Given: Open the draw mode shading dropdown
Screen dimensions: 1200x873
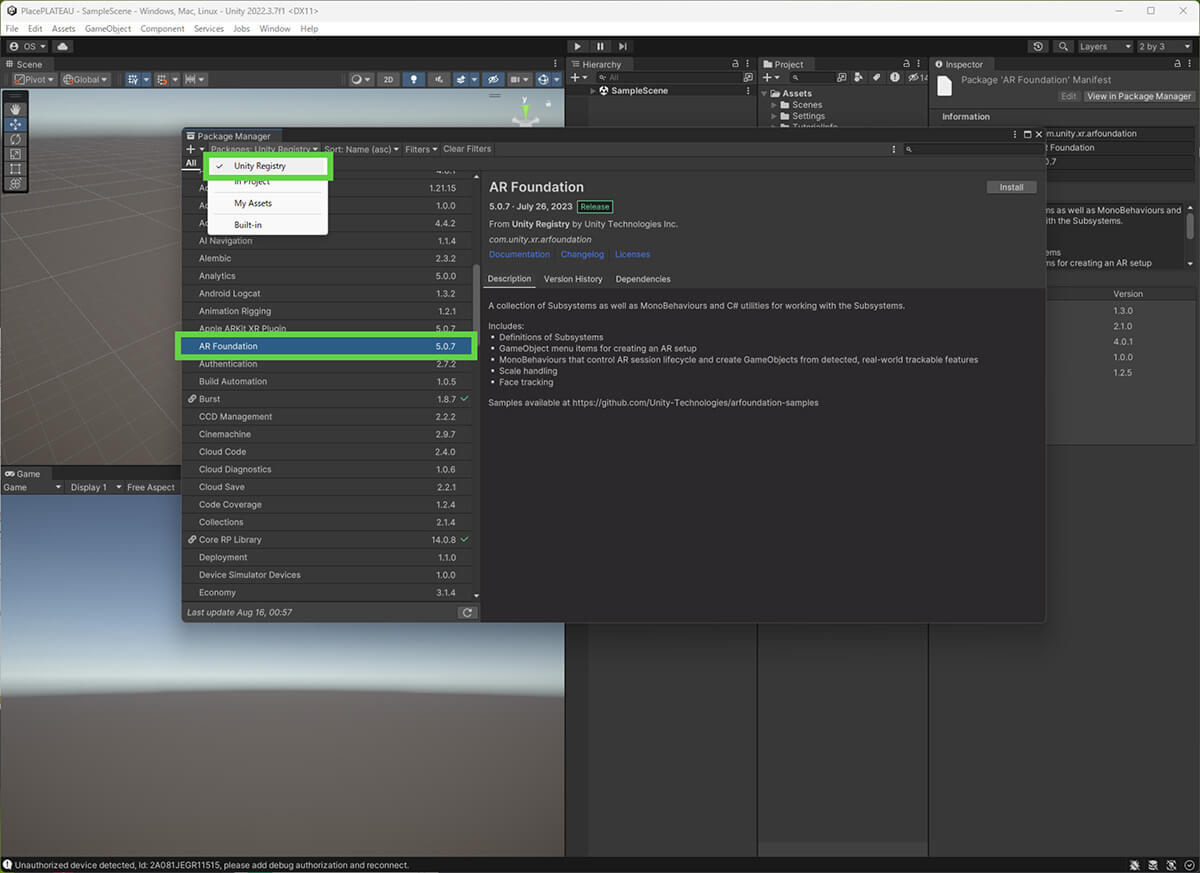Looking at the screenshot, I should tap(361, 79).
